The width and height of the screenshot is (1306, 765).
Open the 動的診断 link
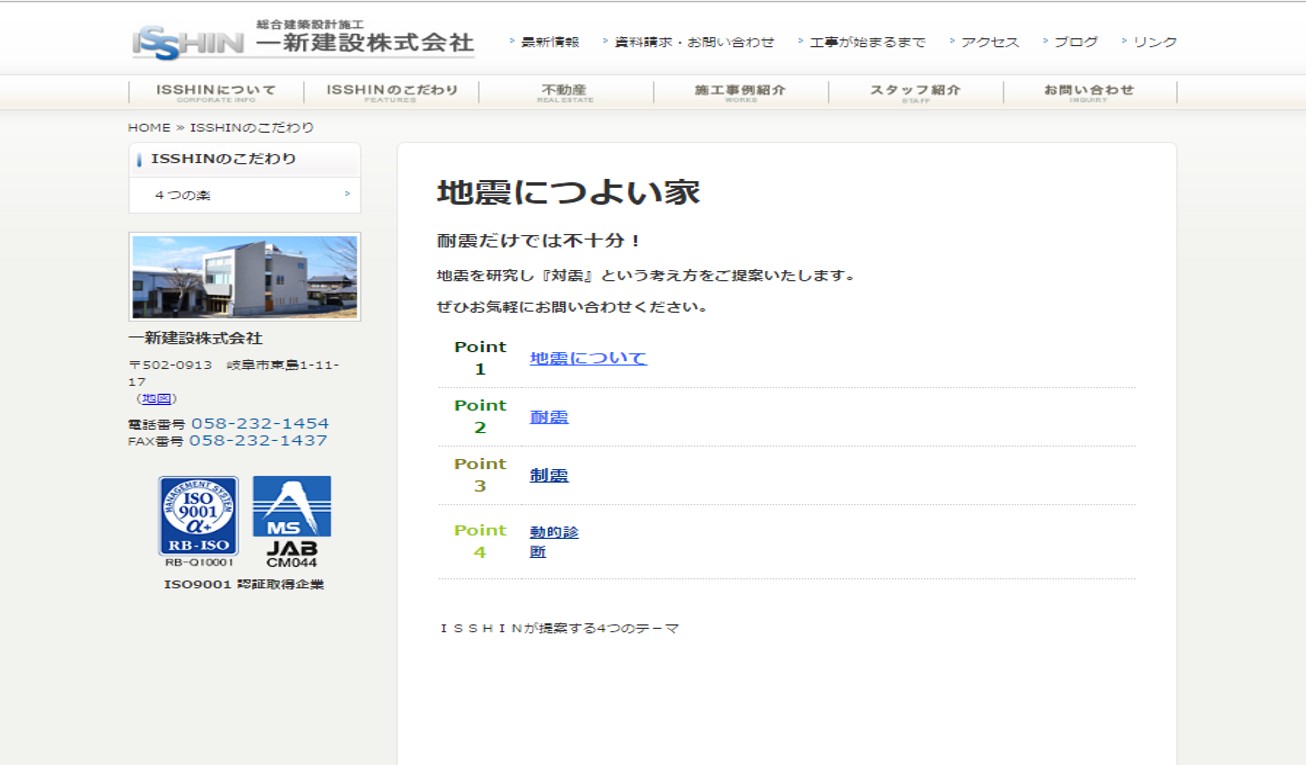point(554,542)
